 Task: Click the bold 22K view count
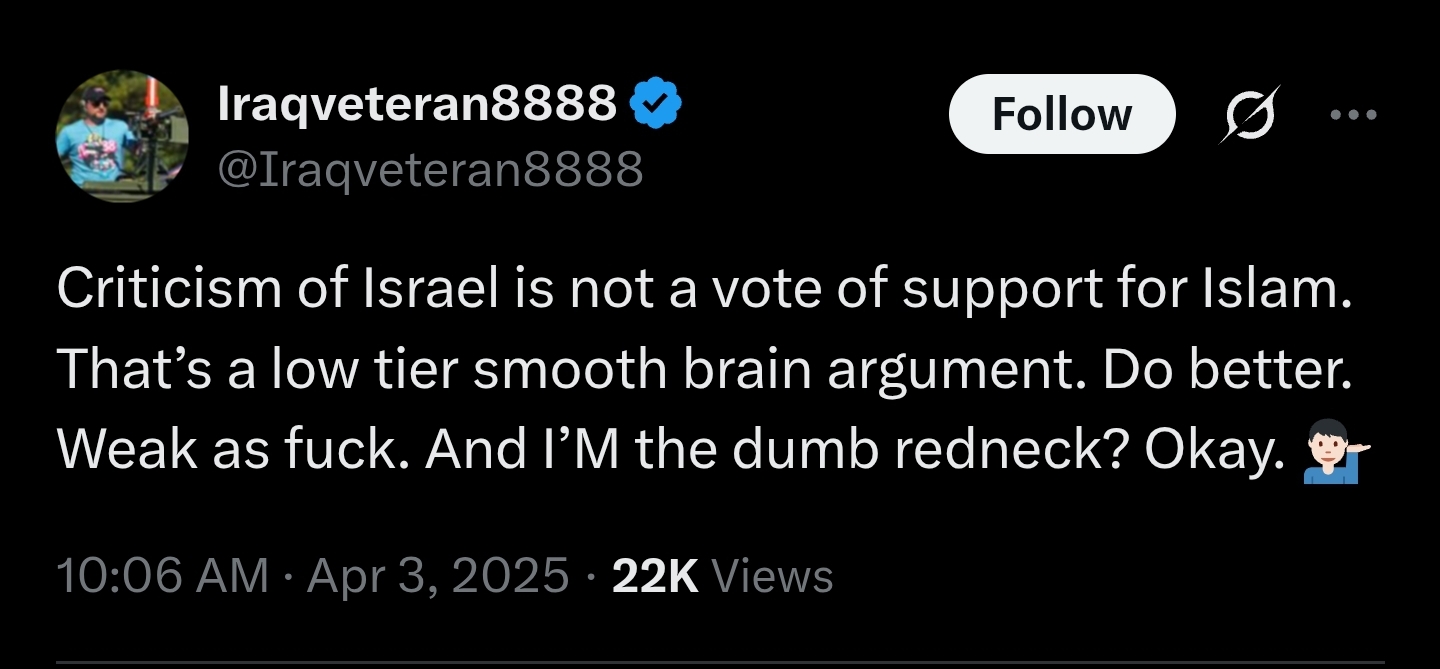coord(654,576)
